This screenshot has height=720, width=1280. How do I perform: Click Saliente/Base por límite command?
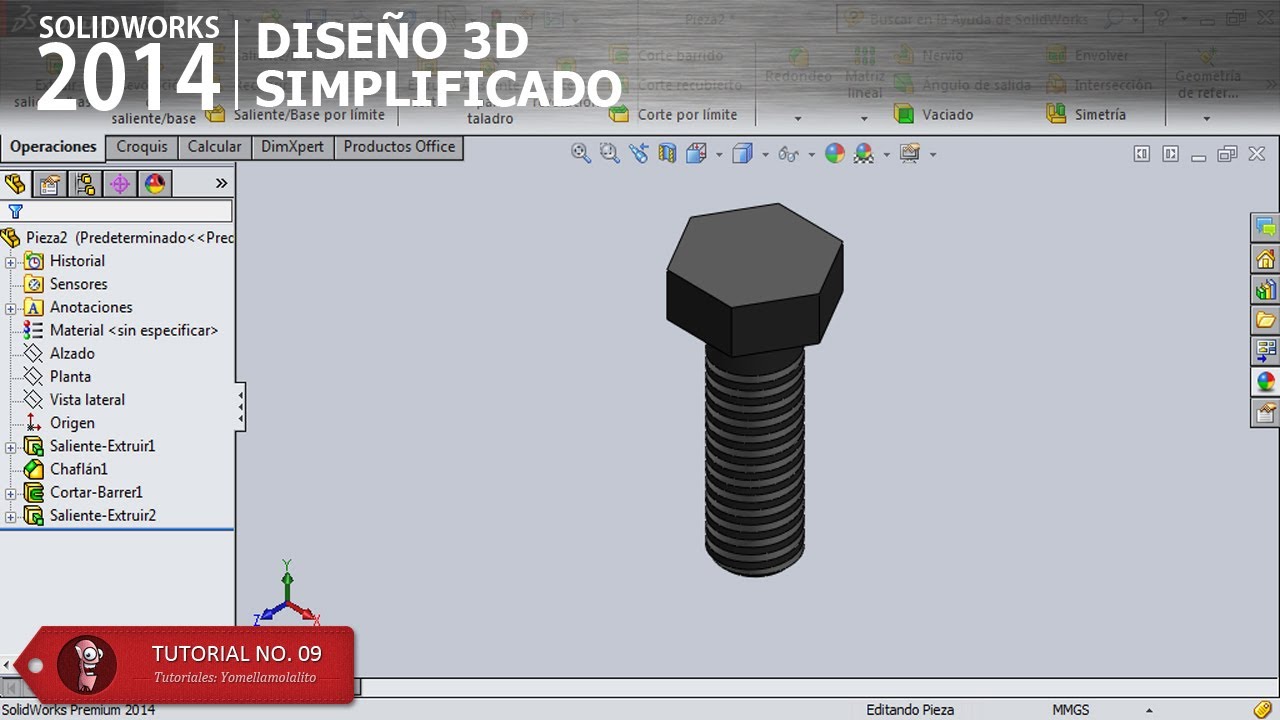pos(296,115)
